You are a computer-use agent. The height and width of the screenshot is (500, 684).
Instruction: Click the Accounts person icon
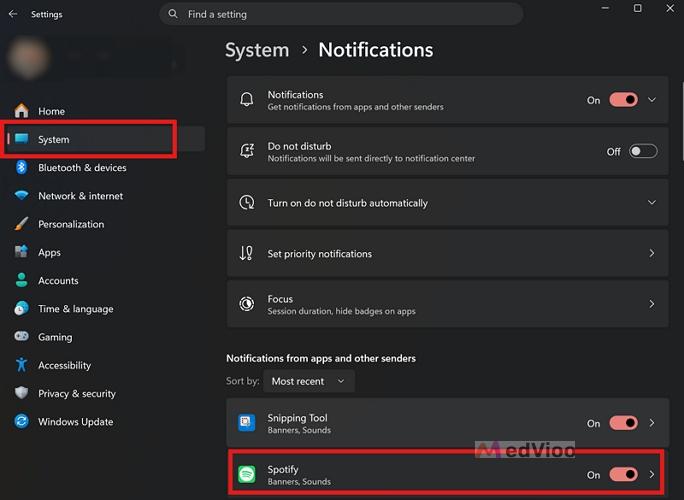coord(21,280)
